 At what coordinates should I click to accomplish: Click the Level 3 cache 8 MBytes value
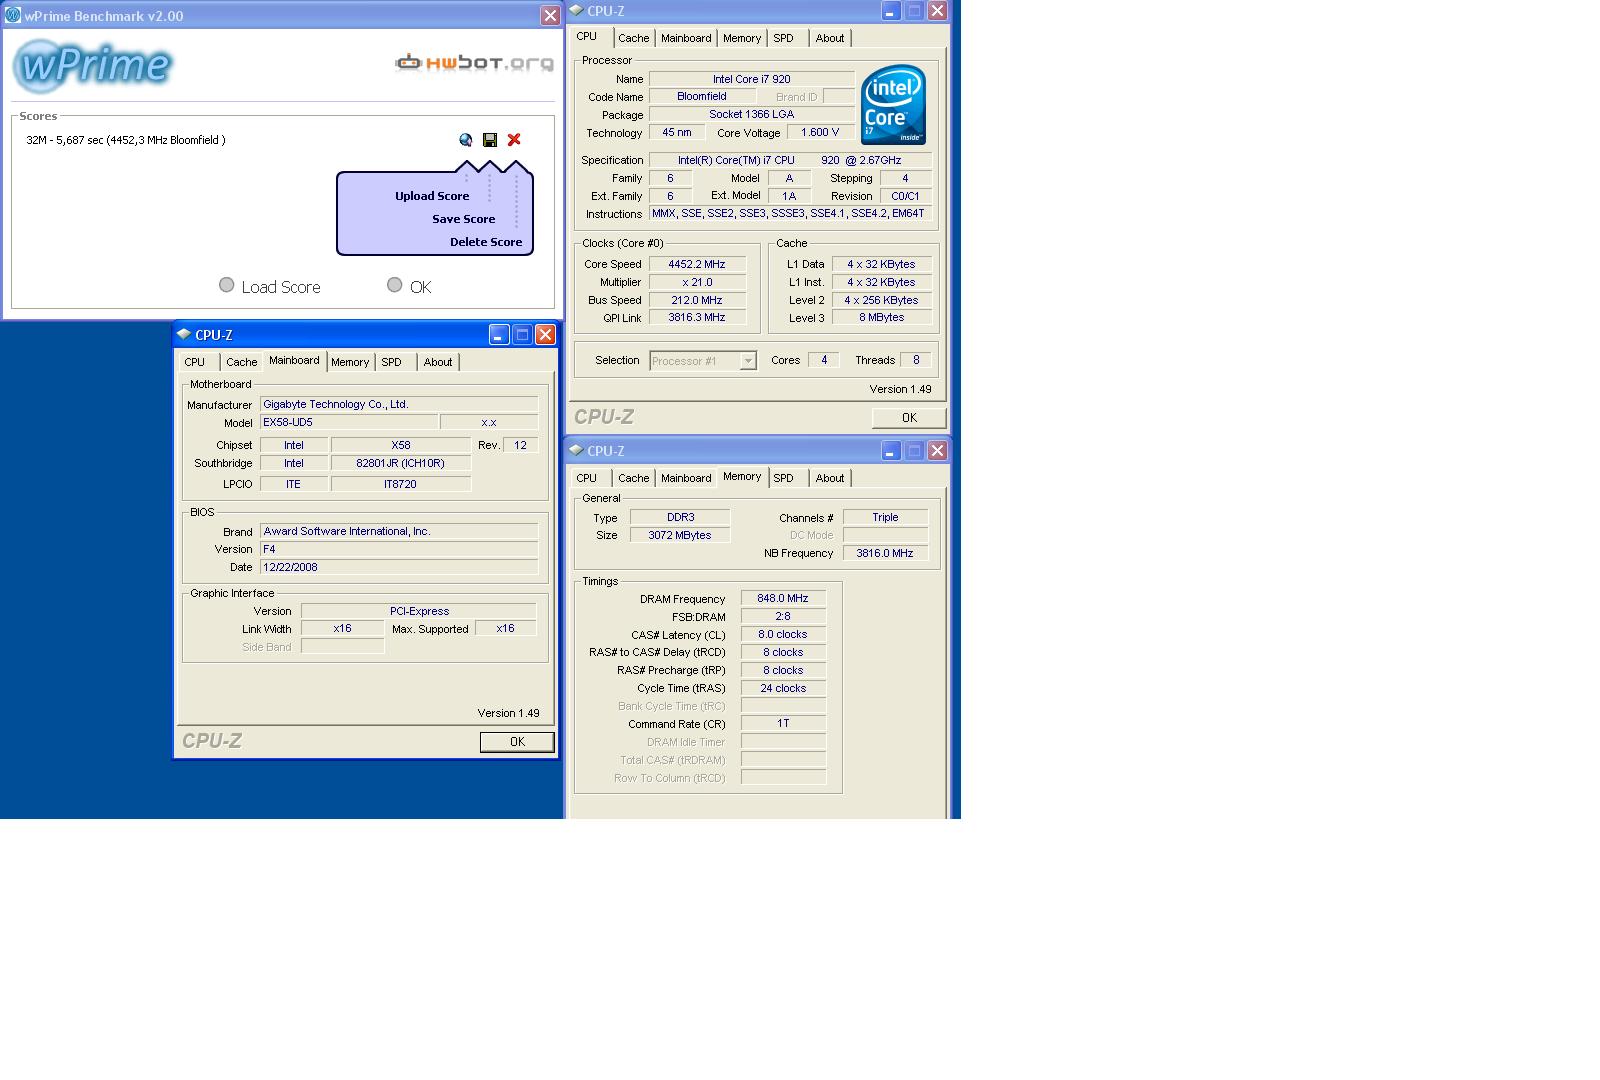point(882,318)
